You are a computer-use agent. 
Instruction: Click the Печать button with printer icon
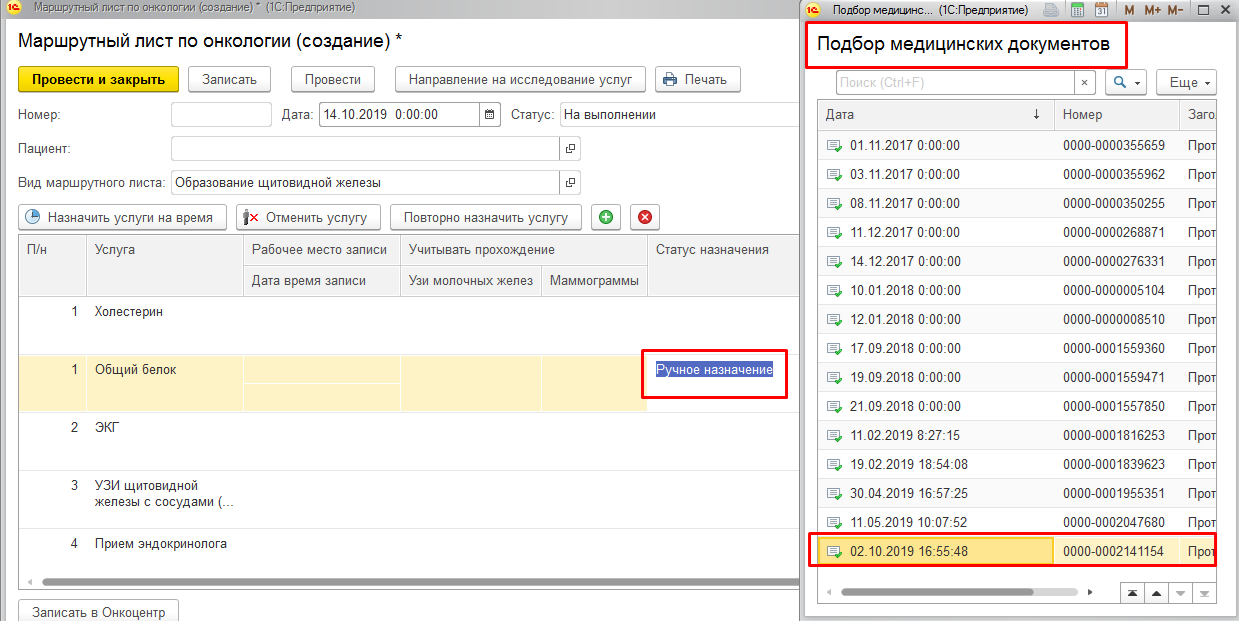(x=697, y=79)
